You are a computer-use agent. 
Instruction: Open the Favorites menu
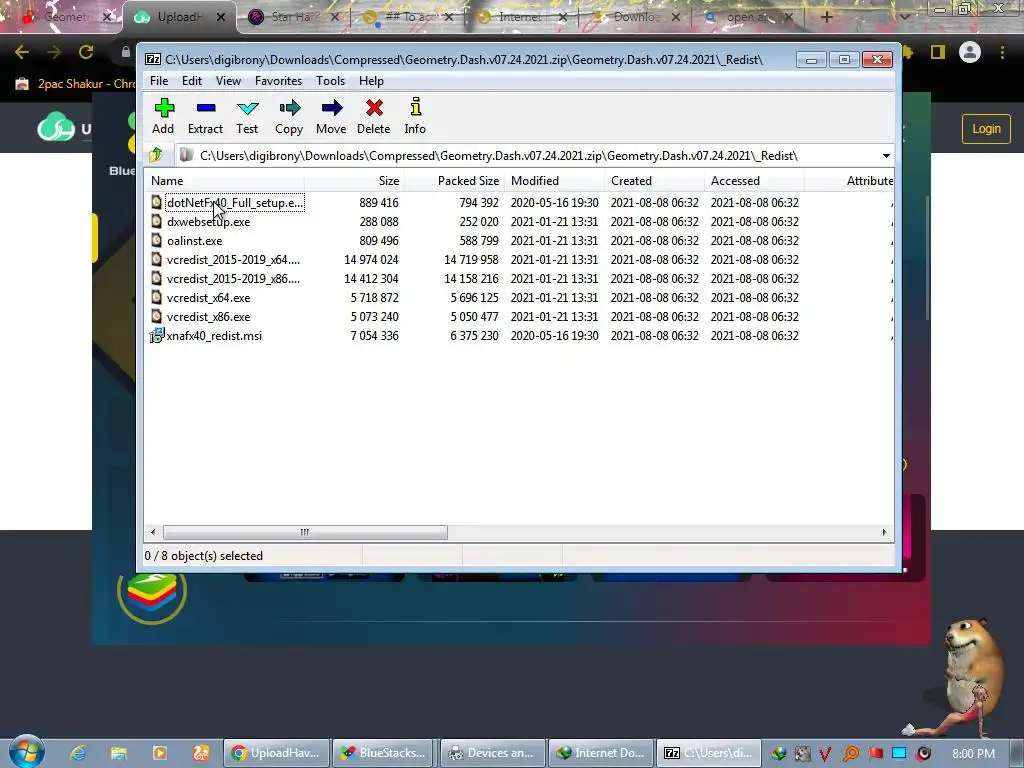(x=278, y=81)
